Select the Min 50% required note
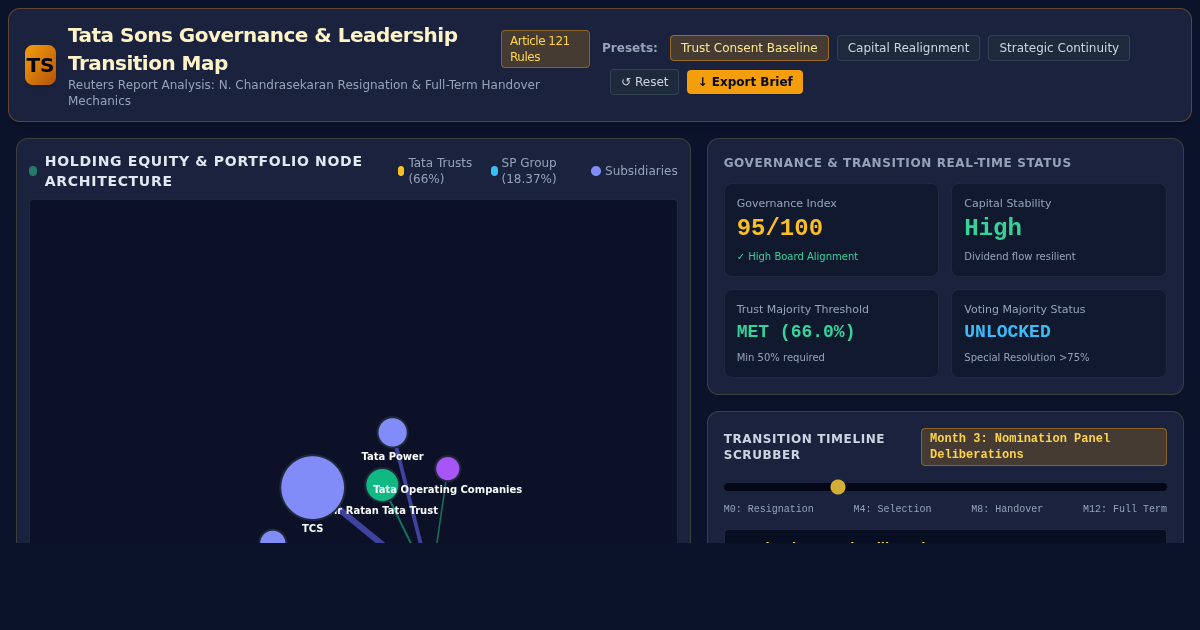Viewport: 1200px width, 630px height. click(781, 358)
